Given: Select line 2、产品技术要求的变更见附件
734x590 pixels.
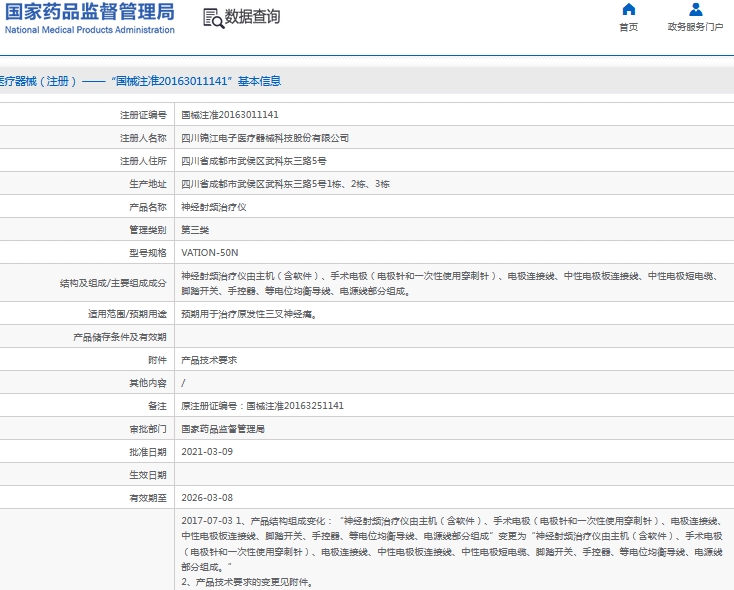Looking at the screenshot, I should (x=248, y=582).
